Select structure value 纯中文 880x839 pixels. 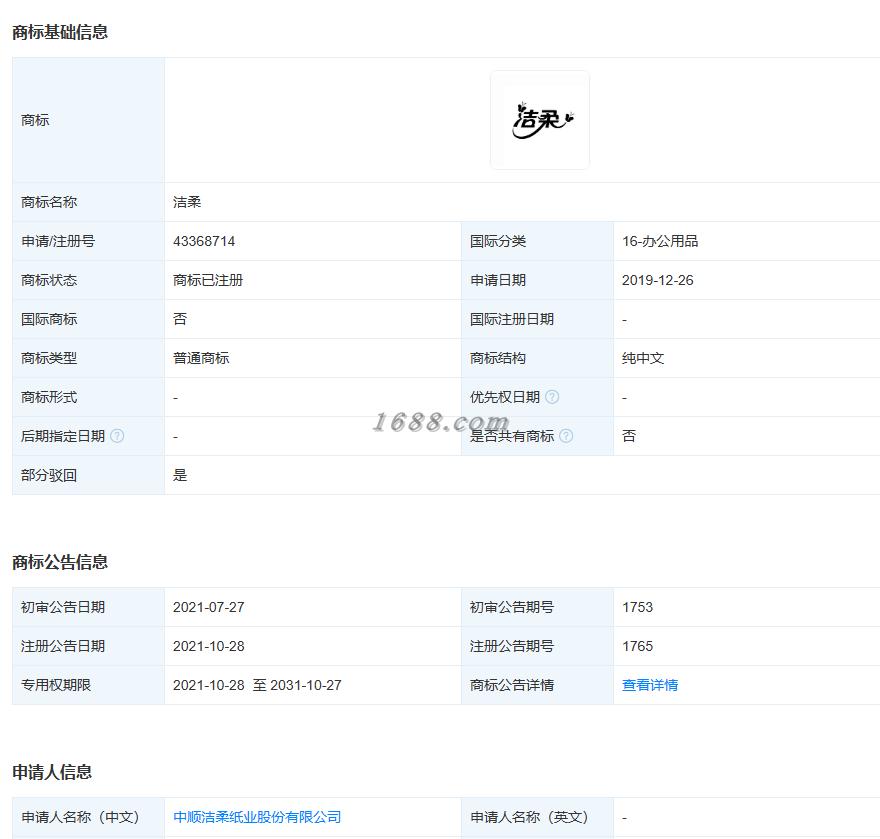pyautogui.click(x=643, y=358)
